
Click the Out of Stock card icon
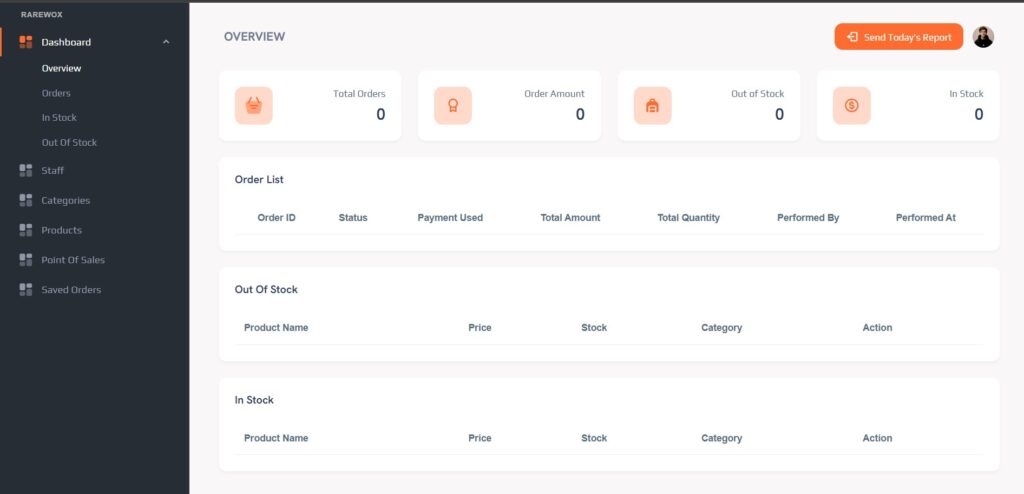(x=652, y=106)
